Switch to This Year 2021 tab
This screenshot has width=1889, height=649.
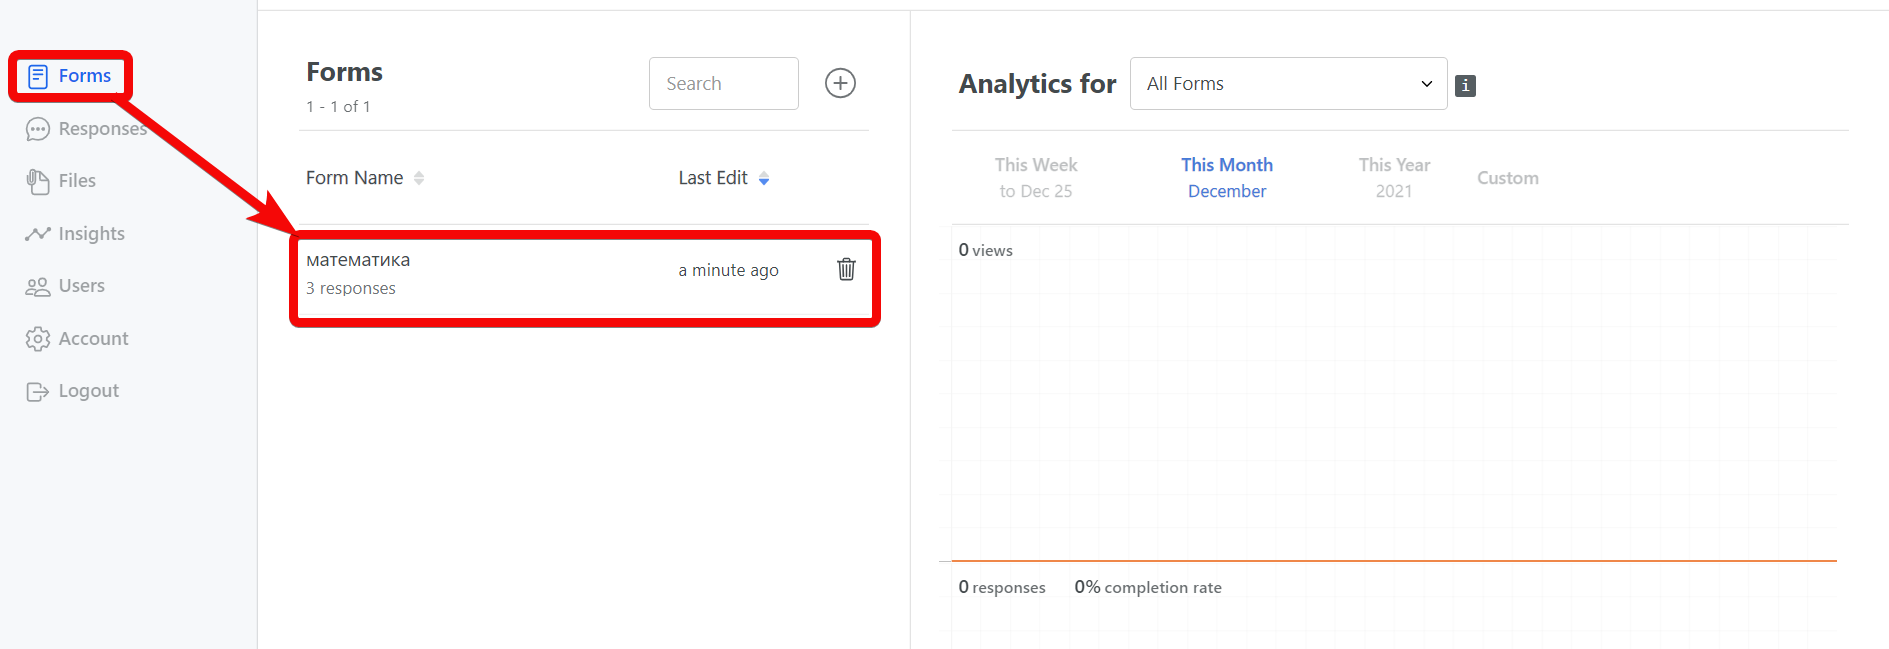tap(1394, 178)
